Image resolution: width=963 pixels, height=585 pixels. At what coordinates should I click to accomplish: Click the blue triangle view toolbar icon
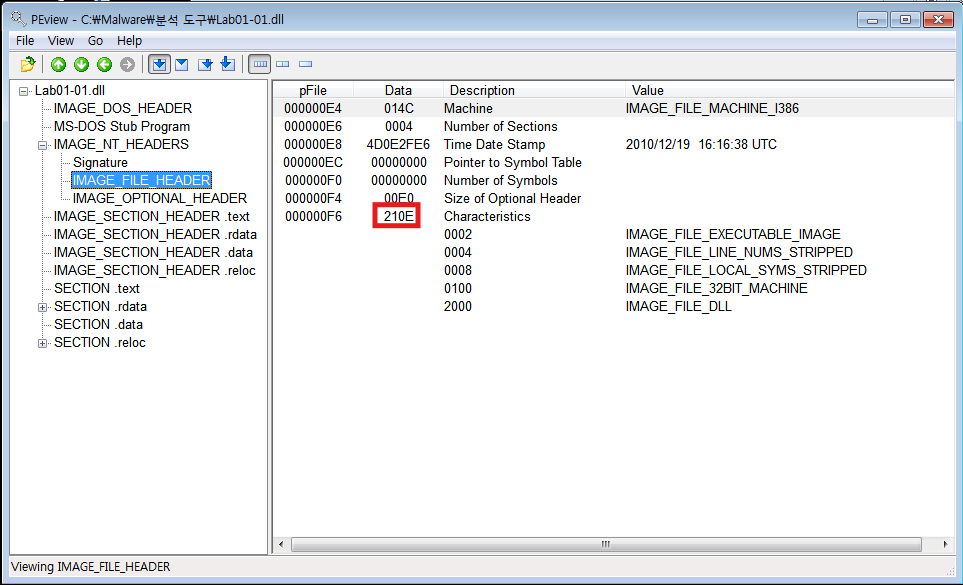pos(182,64)
